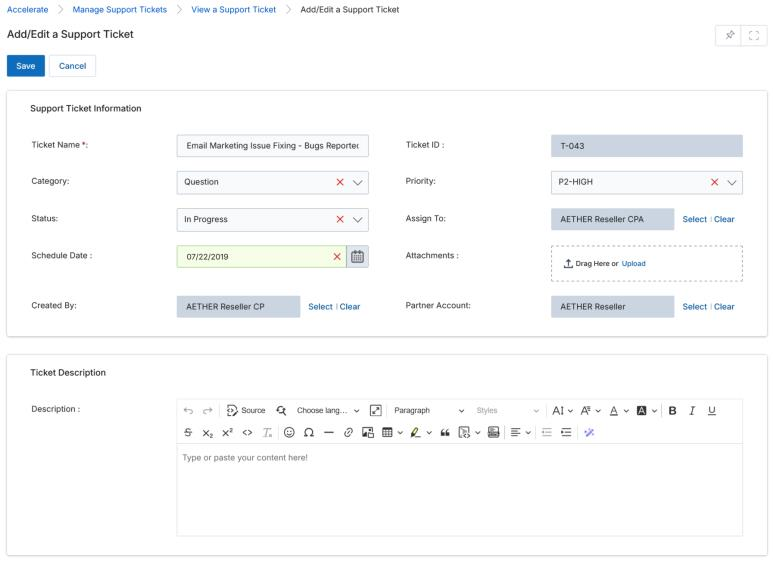
Task: Click the remove formatting icon
Action: (267, 433)
